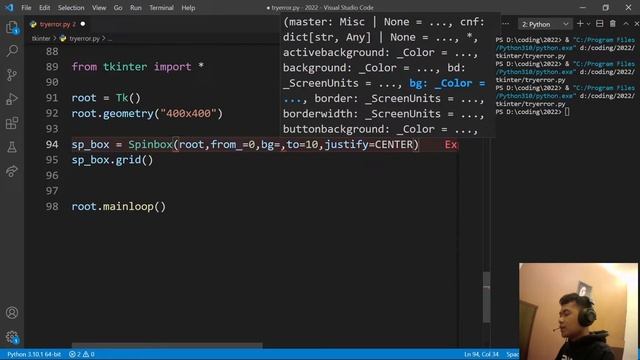
Task: Maximize the terminal panel with the up arrow
Action: click(x=626, y=24)
